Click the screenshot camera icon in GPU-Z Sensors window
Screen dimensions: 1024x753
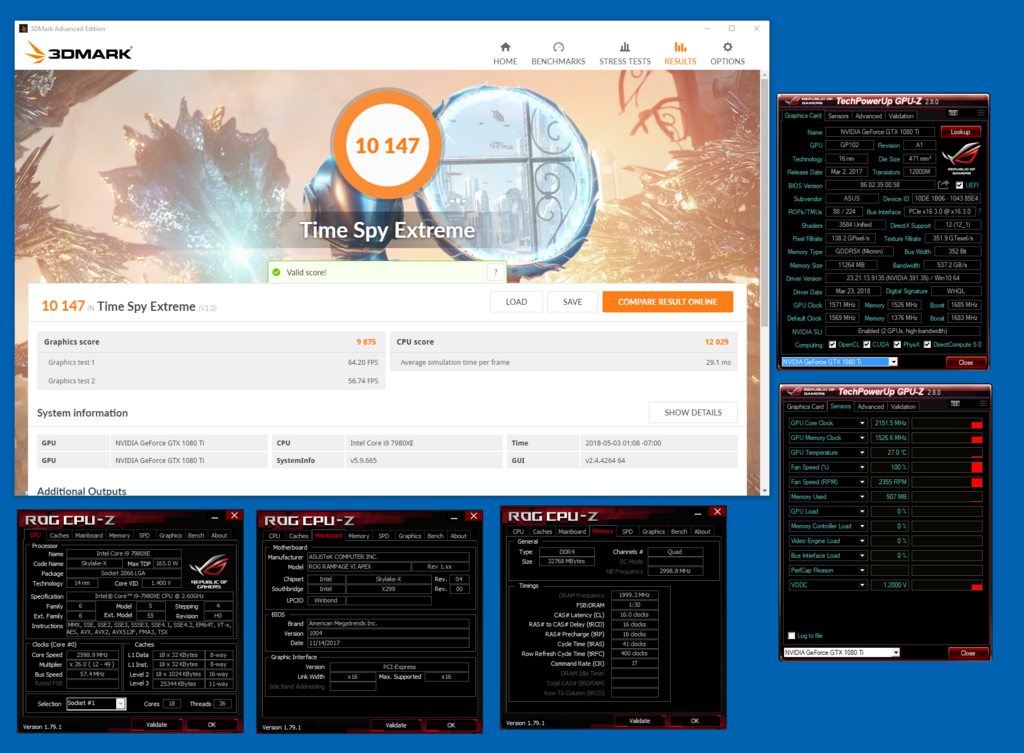955,404
